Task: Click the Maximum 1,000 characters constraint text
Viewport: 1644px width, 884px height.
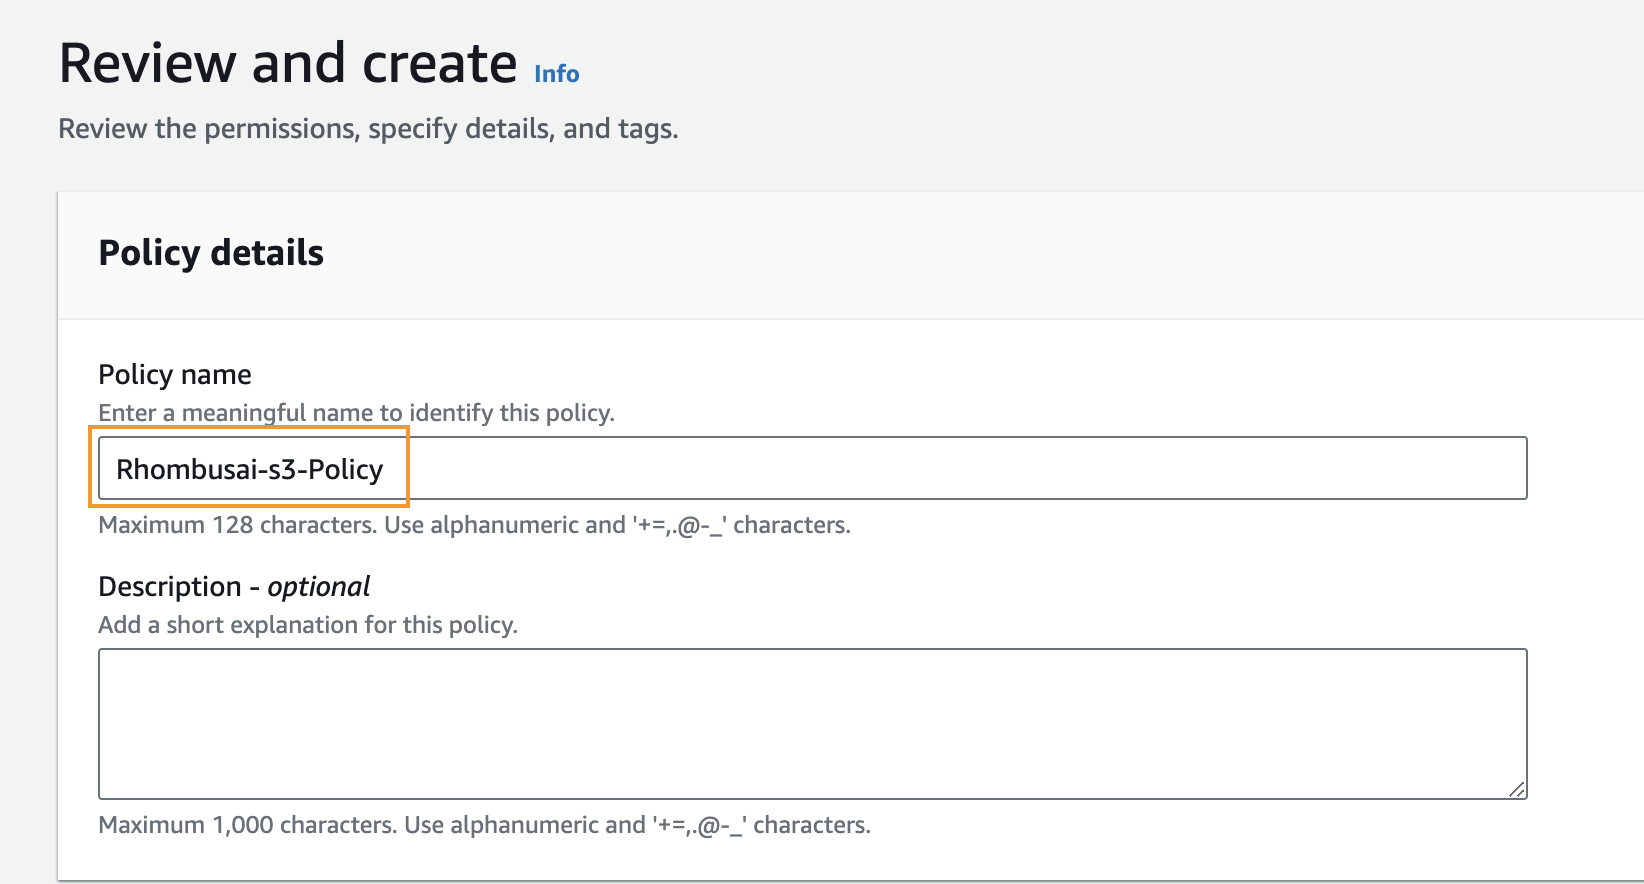Action: coord(484,825)
